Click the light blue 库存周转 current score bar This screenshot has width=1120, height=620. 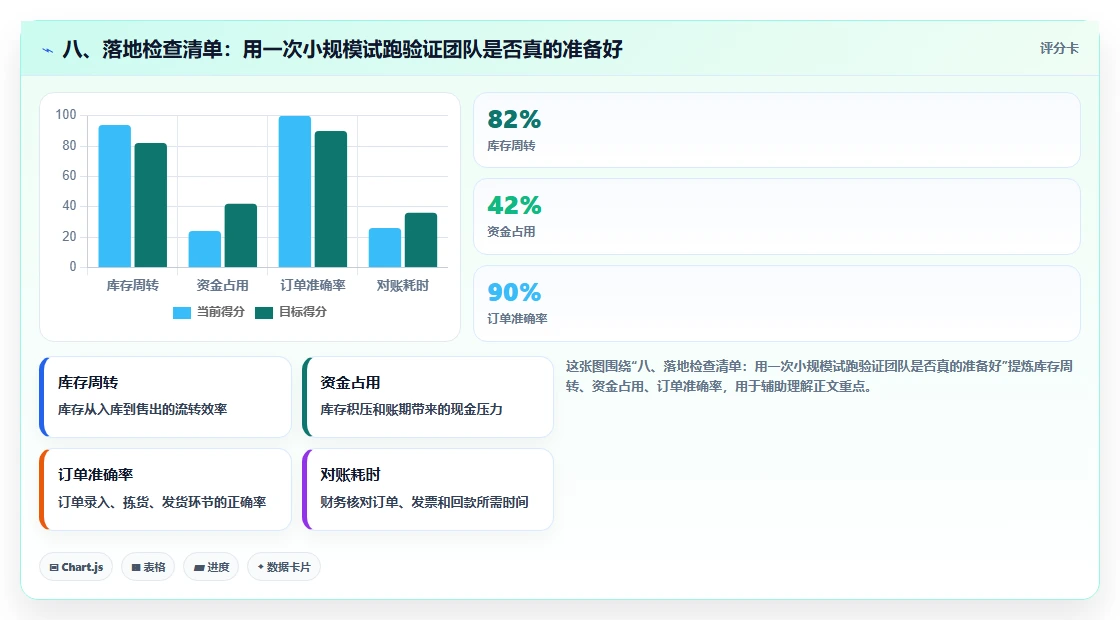114,196
